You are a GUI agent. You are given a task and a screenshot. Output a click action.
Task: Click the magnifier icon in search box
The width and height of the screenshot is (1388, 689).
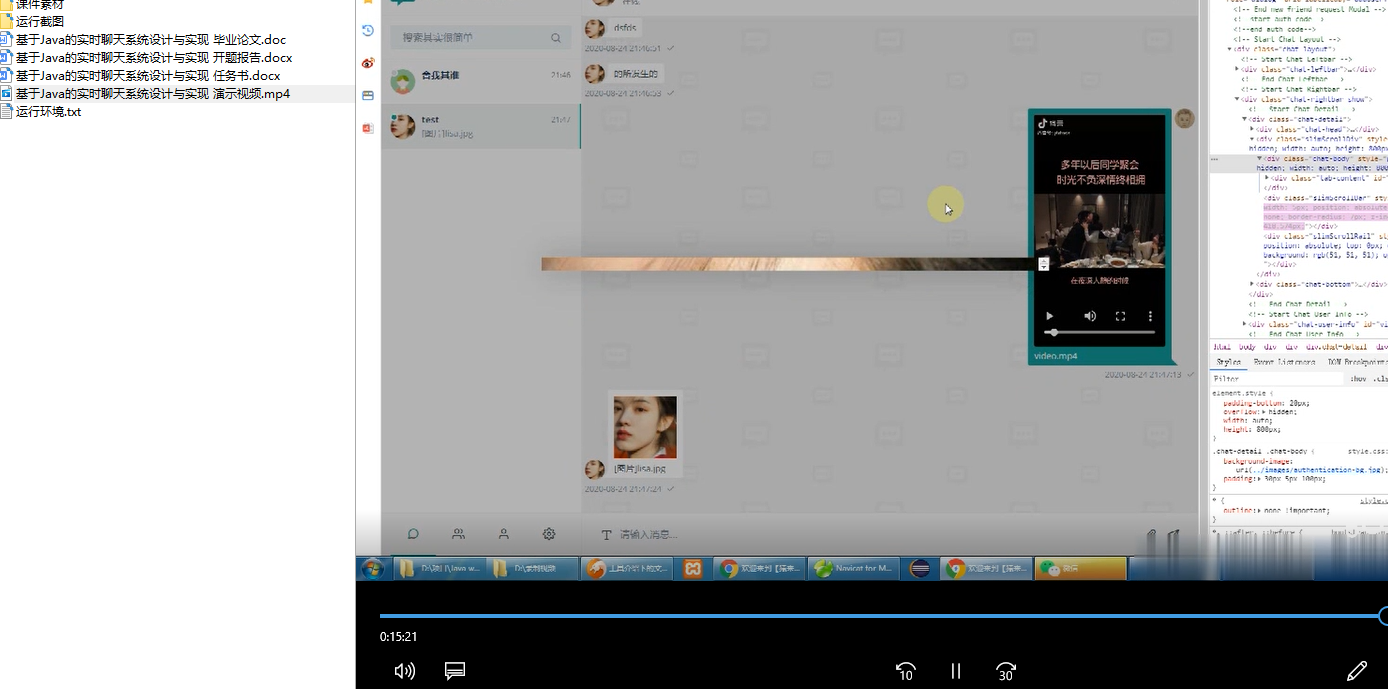pos(556,38)
